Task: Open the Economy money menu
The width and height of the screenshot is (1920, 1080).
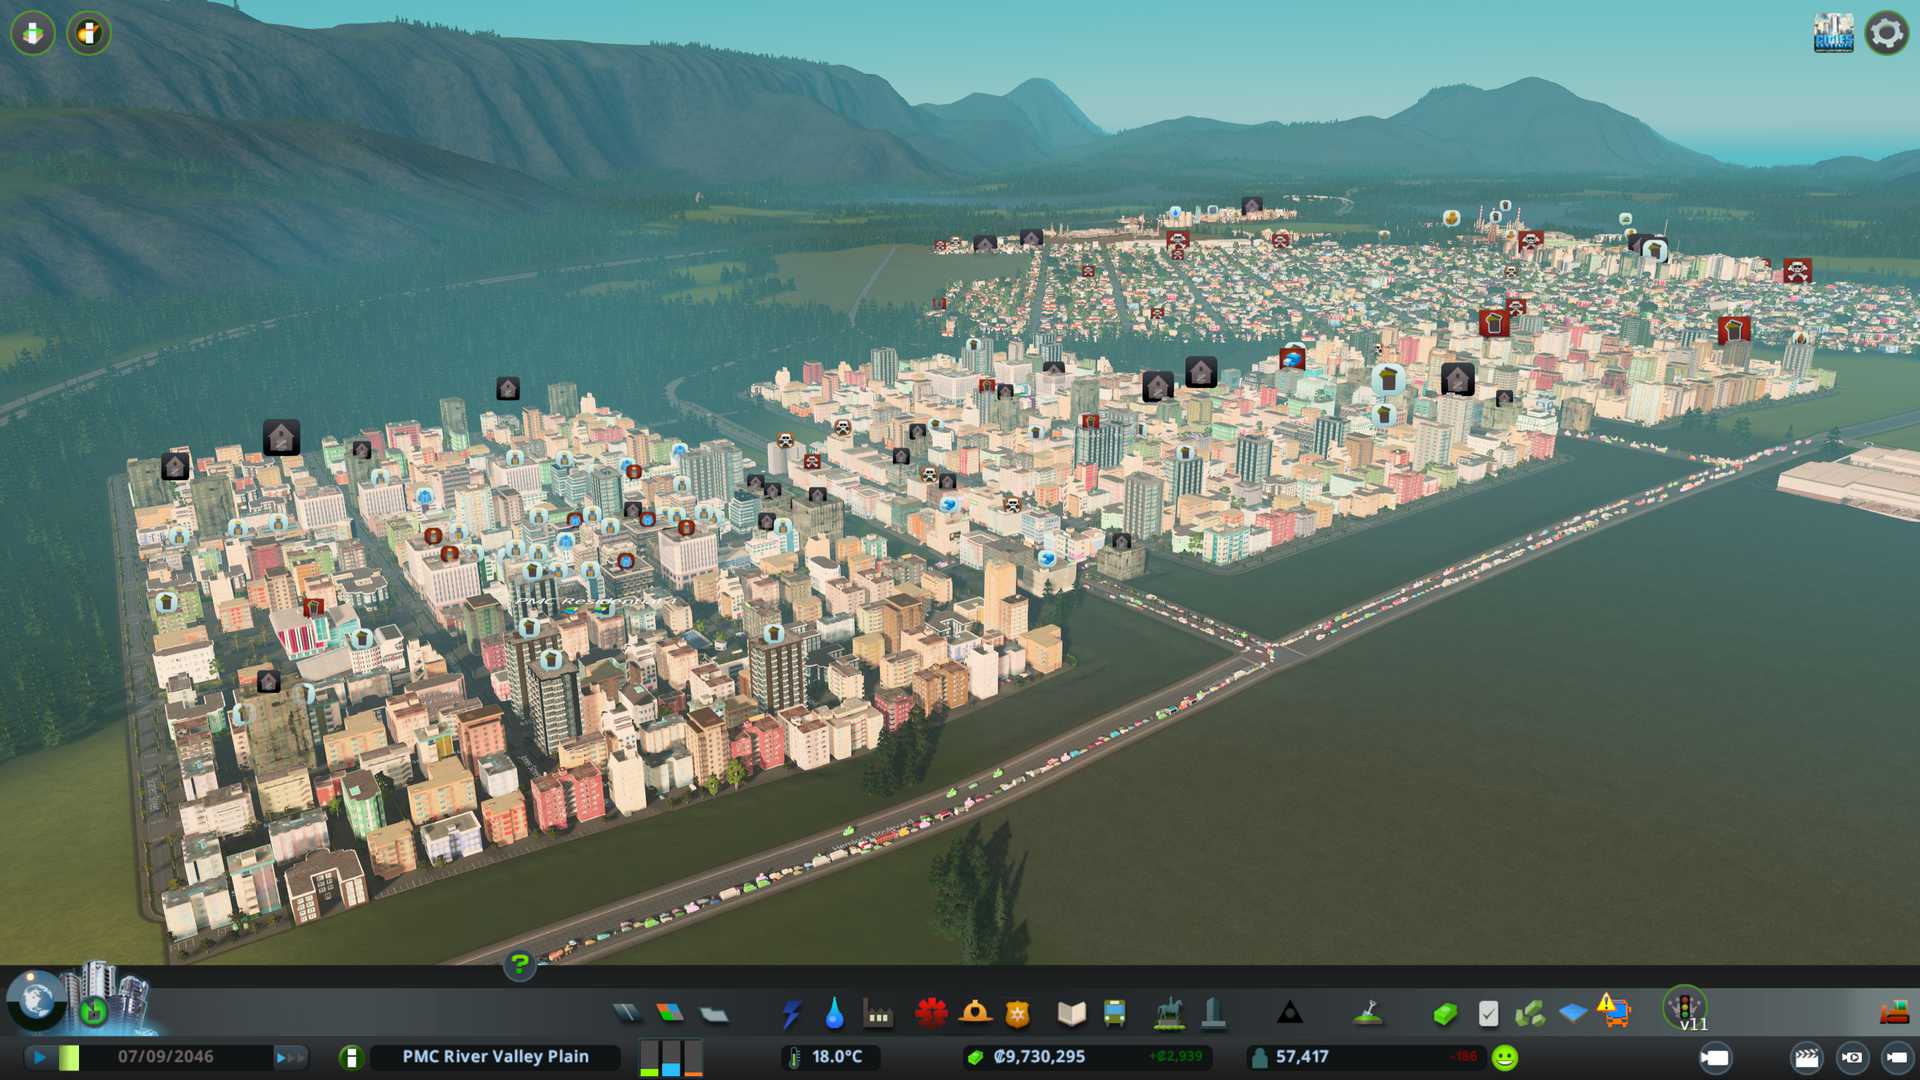Action: [1444, 1014]
